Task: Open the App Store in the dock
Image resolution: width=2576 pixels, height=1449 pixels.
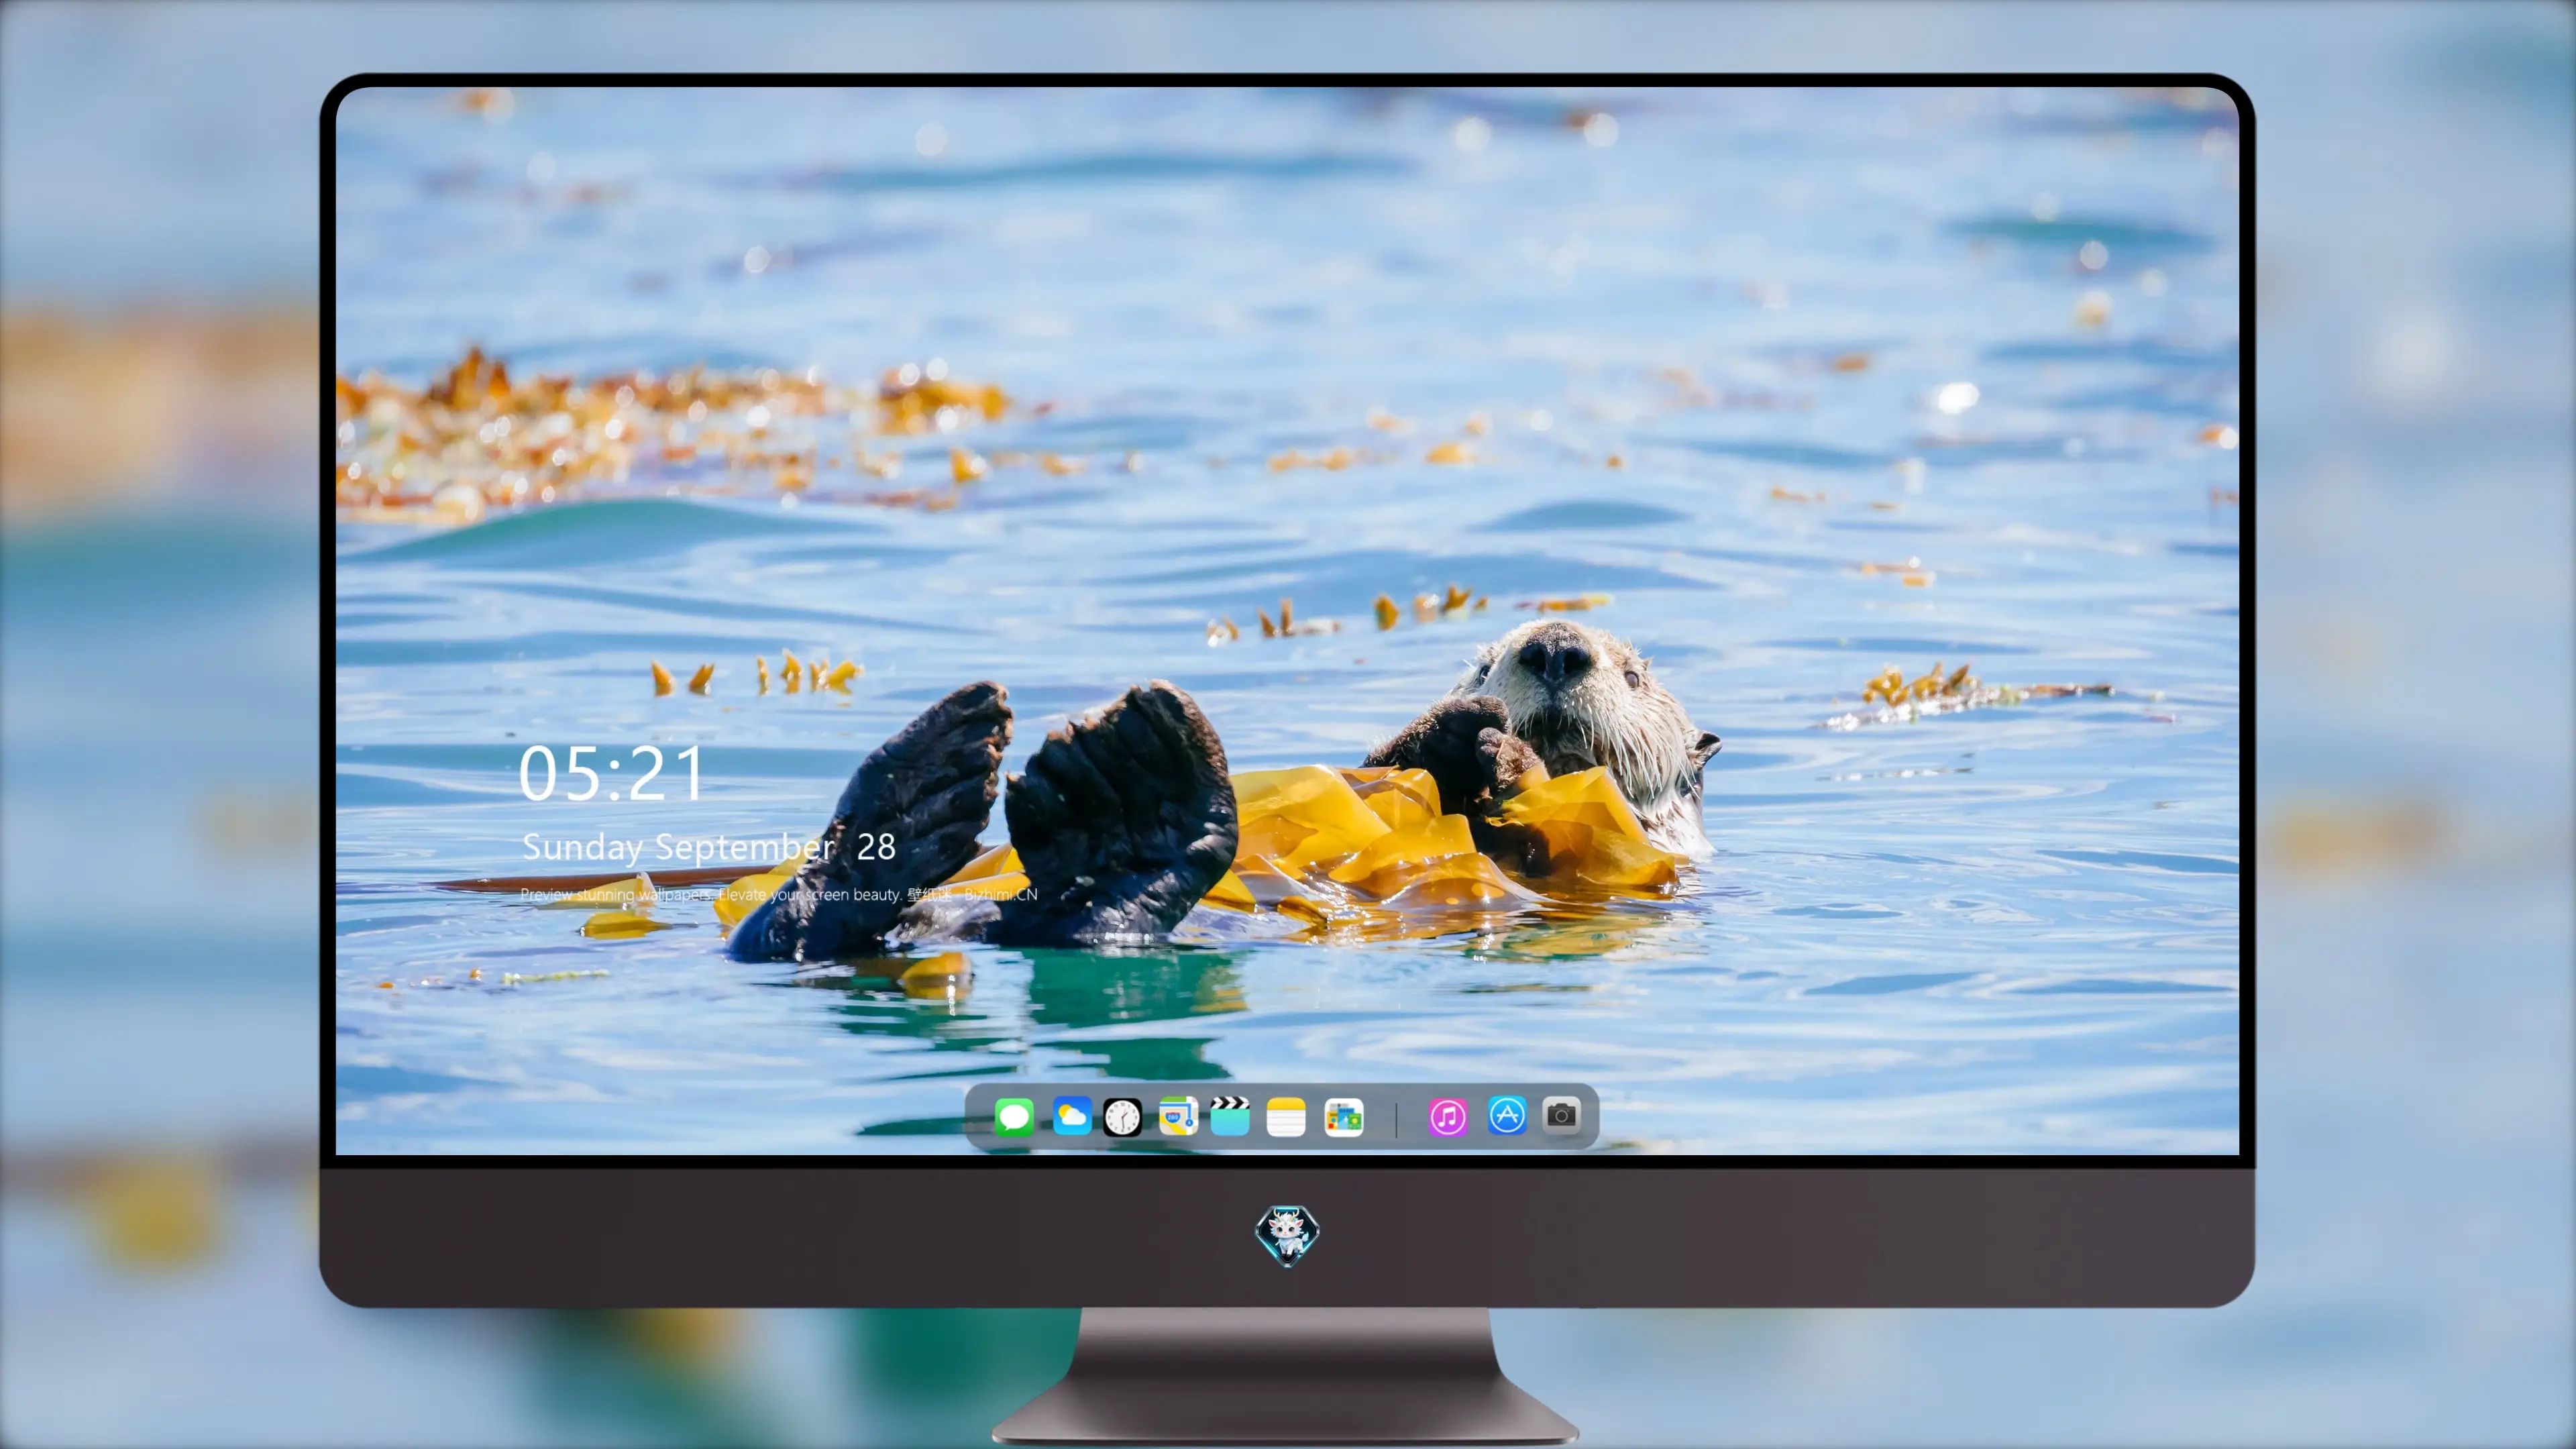Action: [1507, 1115]
